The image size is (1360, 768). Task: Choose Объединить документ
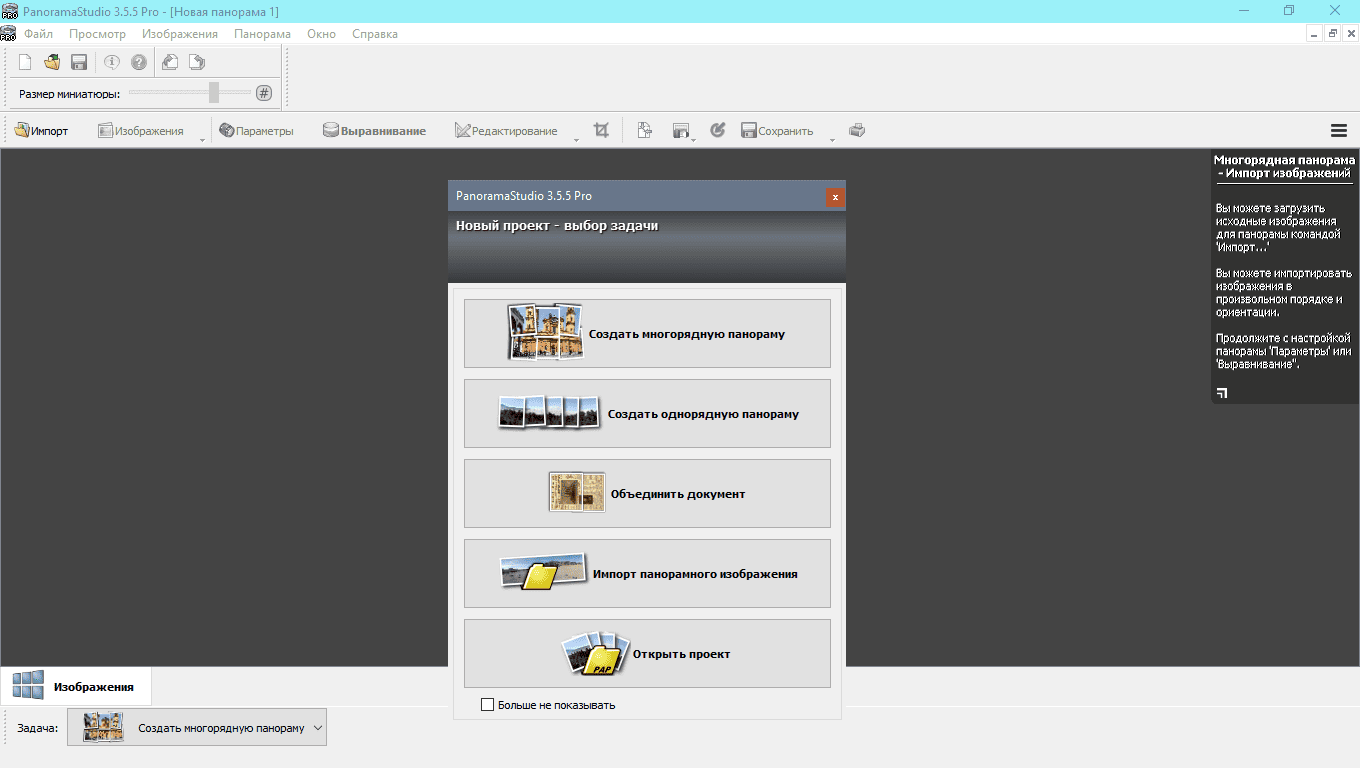click(x=647, y=494)
